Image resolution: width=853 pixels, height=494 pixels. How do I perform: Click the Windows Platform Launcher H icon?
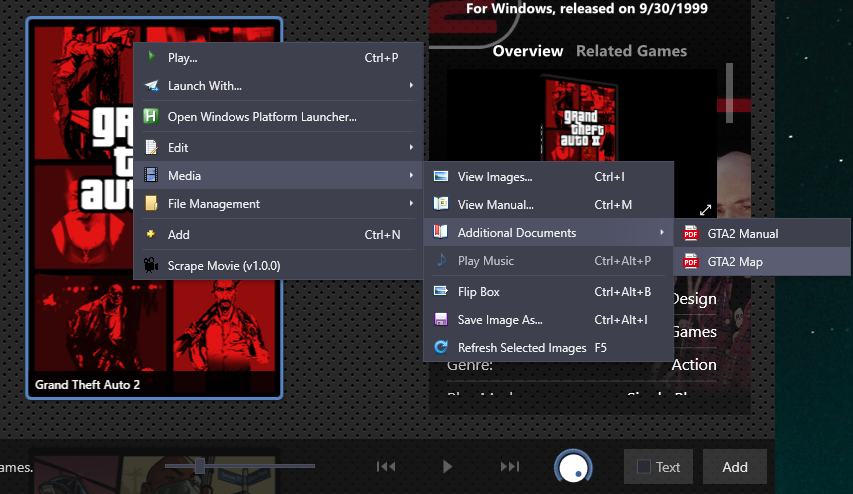[151, 116]
